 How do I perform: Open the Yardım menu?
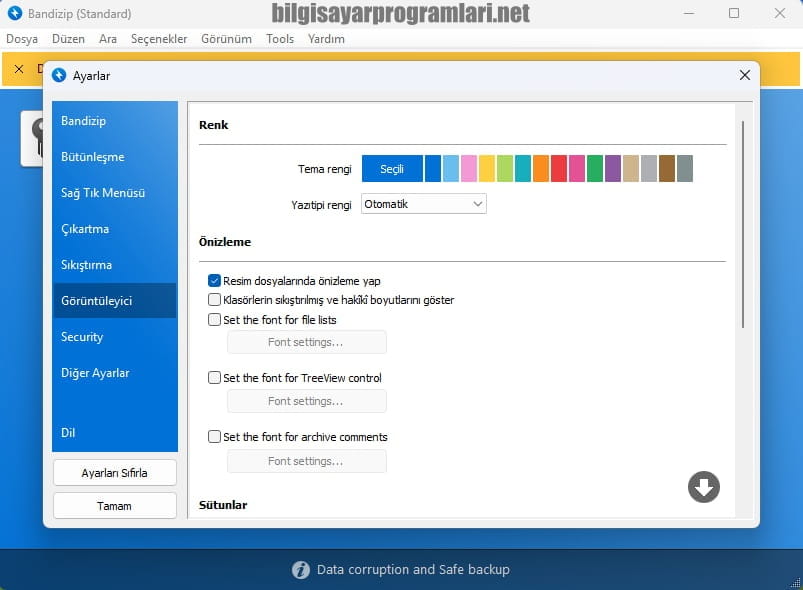coord(326,39)
